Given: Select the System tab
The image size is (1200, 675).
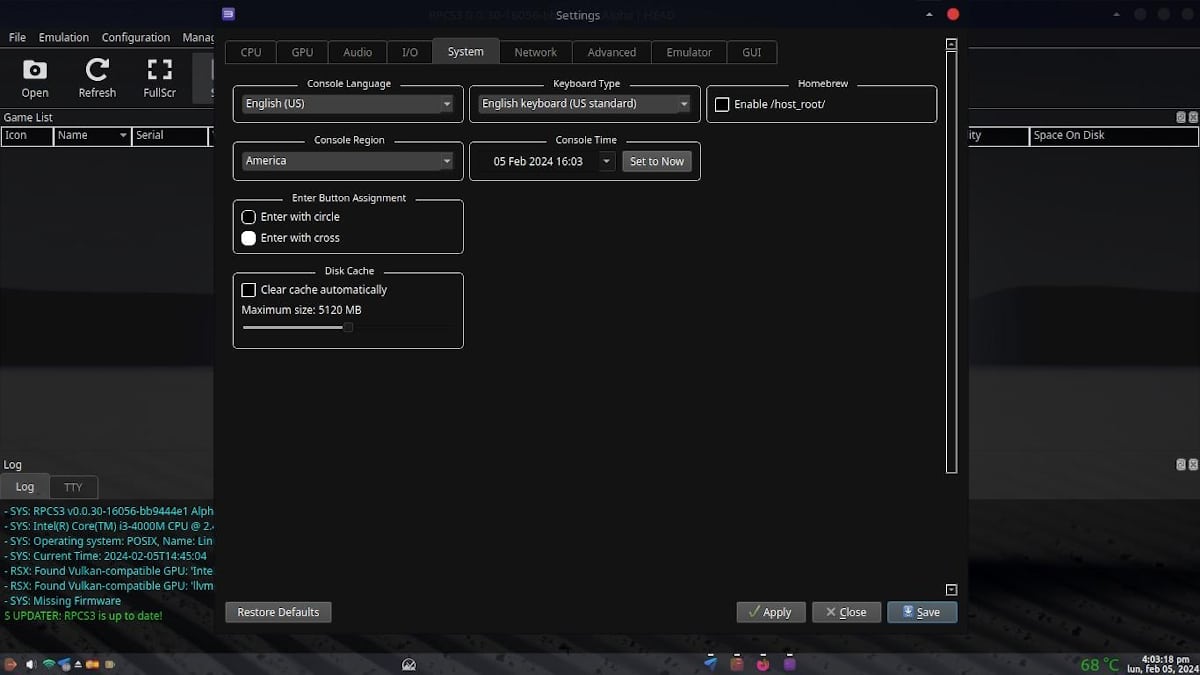Looking at the screenshot, I should point(465,52).
